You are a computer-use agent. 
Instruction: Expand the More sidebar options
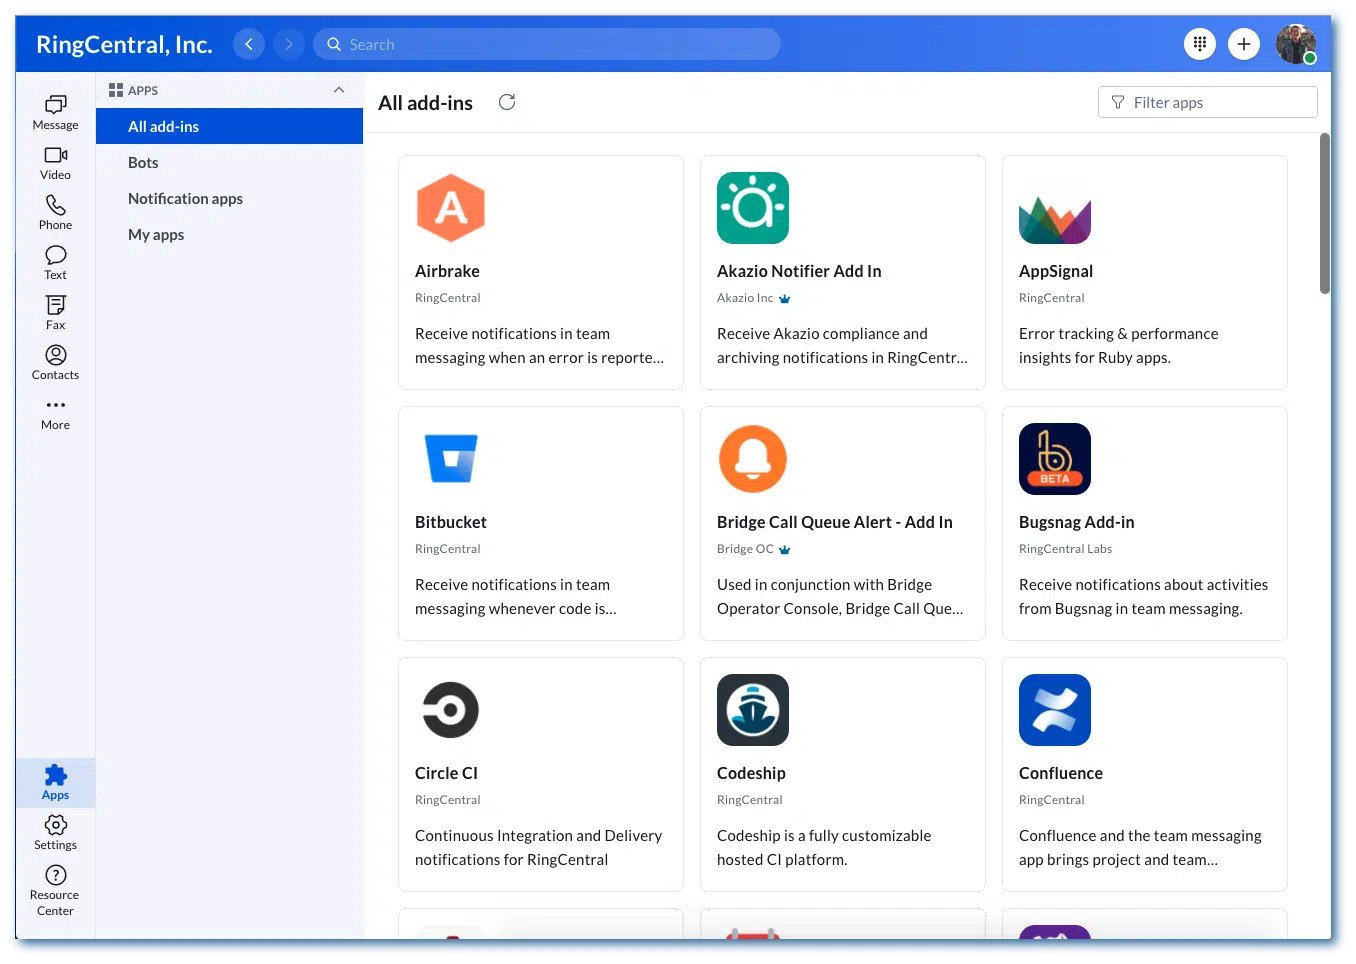pyautogui.click(x=55, y=412)
